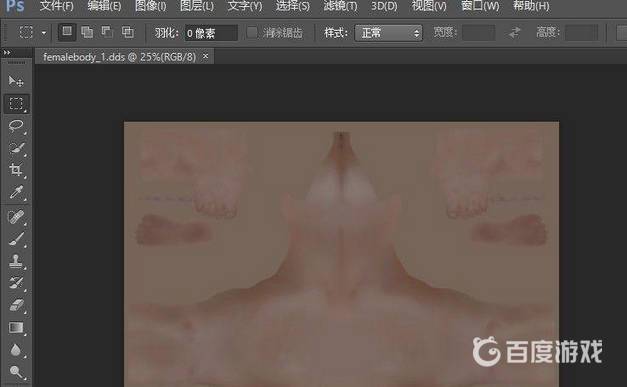This screenshot has width=627, height=387.
Task: Select the Crop tool
Action: click(x=16, y=170)
